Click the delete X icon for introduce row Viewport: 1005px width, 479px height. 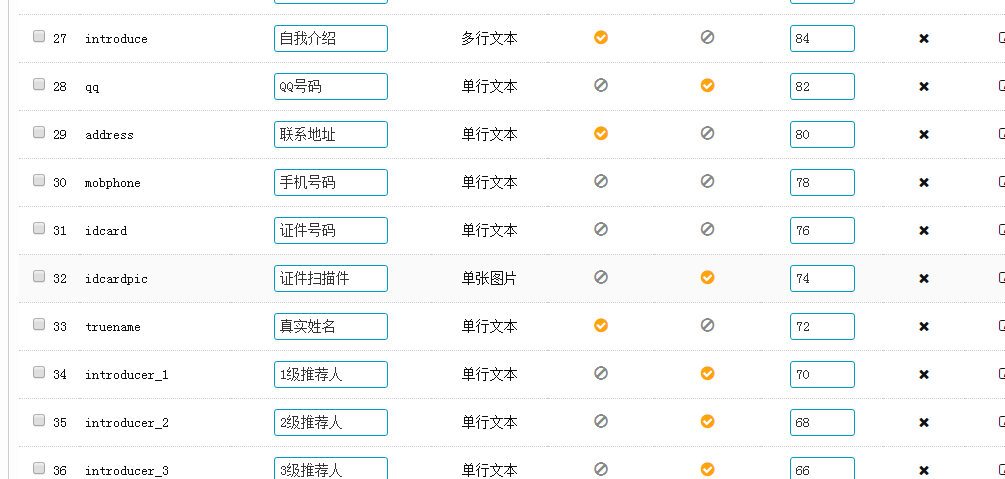point(924,39)
